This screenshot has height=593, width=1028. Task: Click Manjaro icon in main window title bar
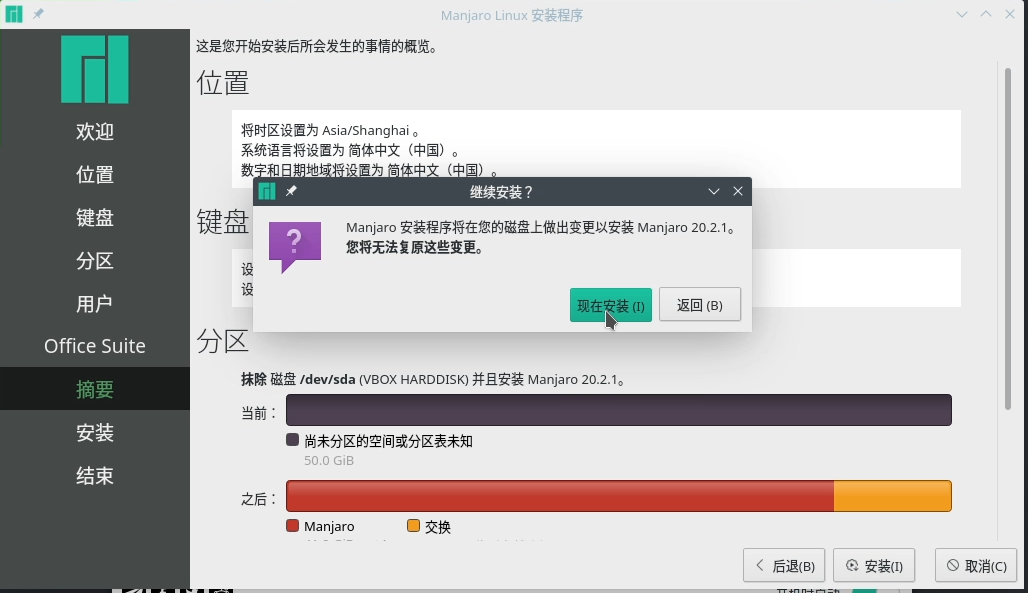[14, 14]
